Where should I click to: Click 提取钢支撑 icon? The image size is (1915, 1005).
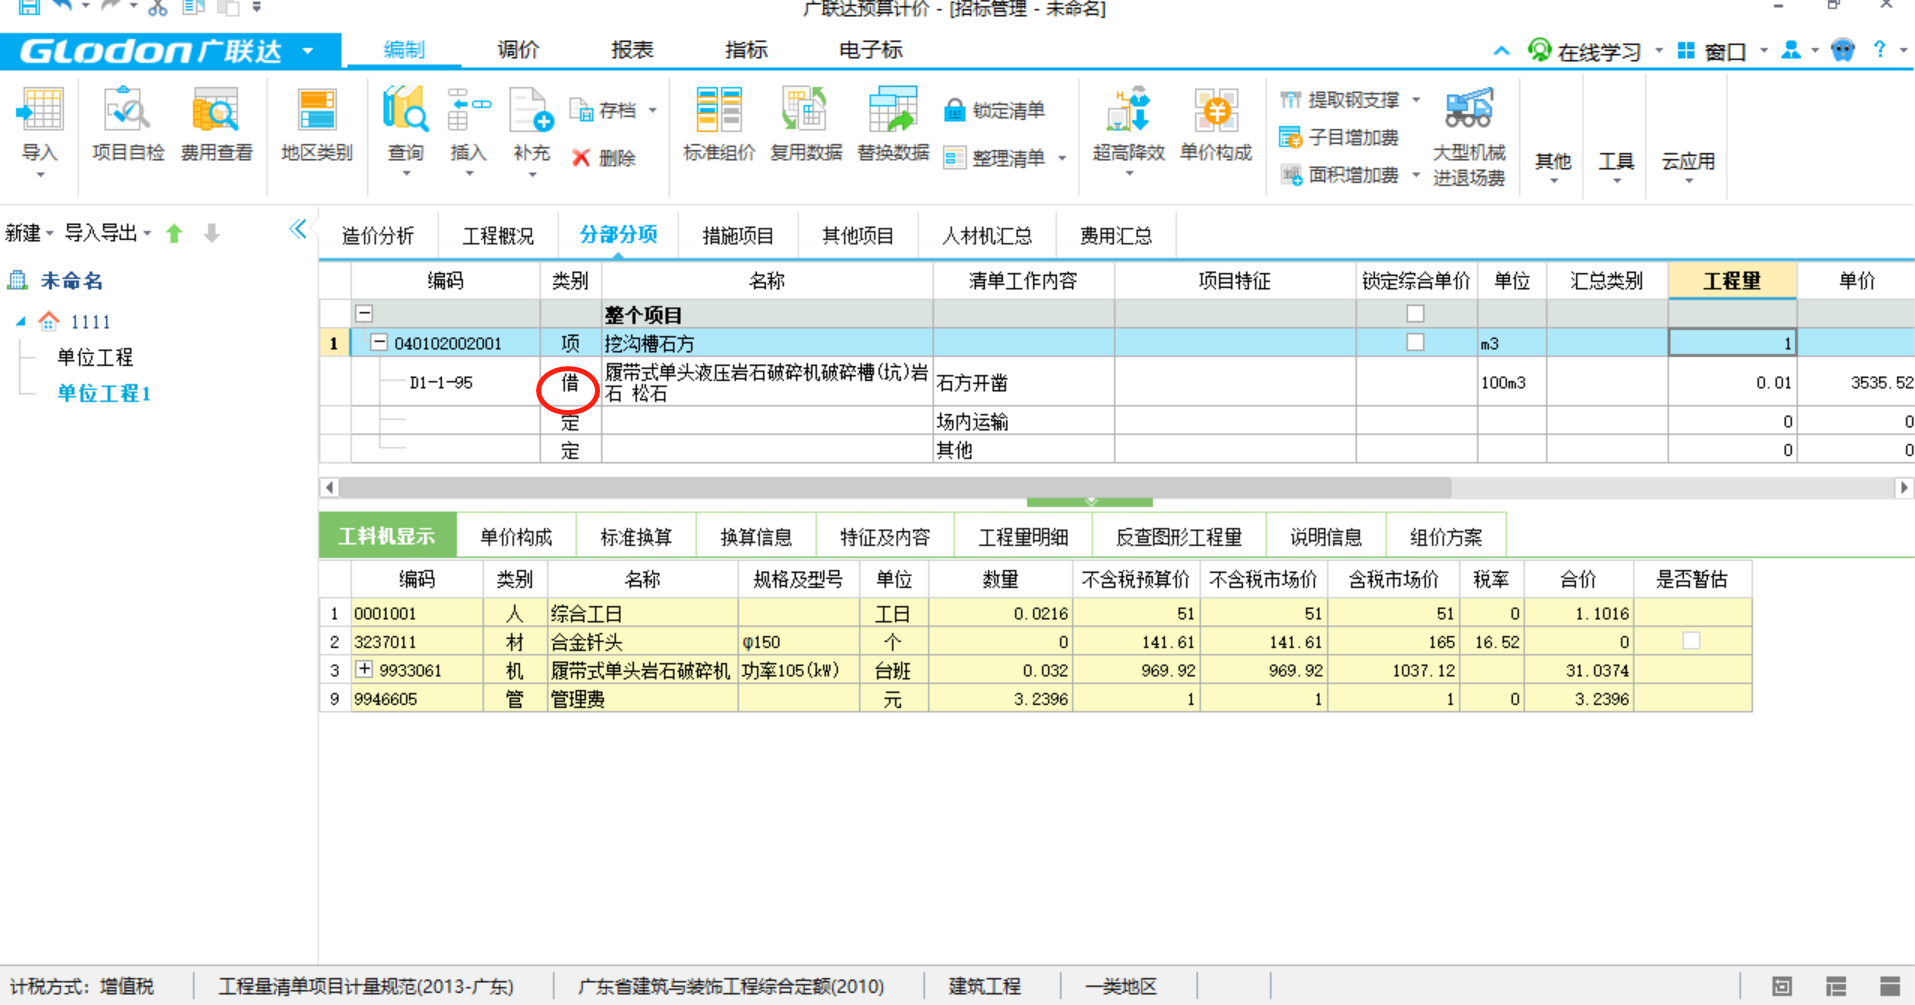click(x=1291, y=100)
